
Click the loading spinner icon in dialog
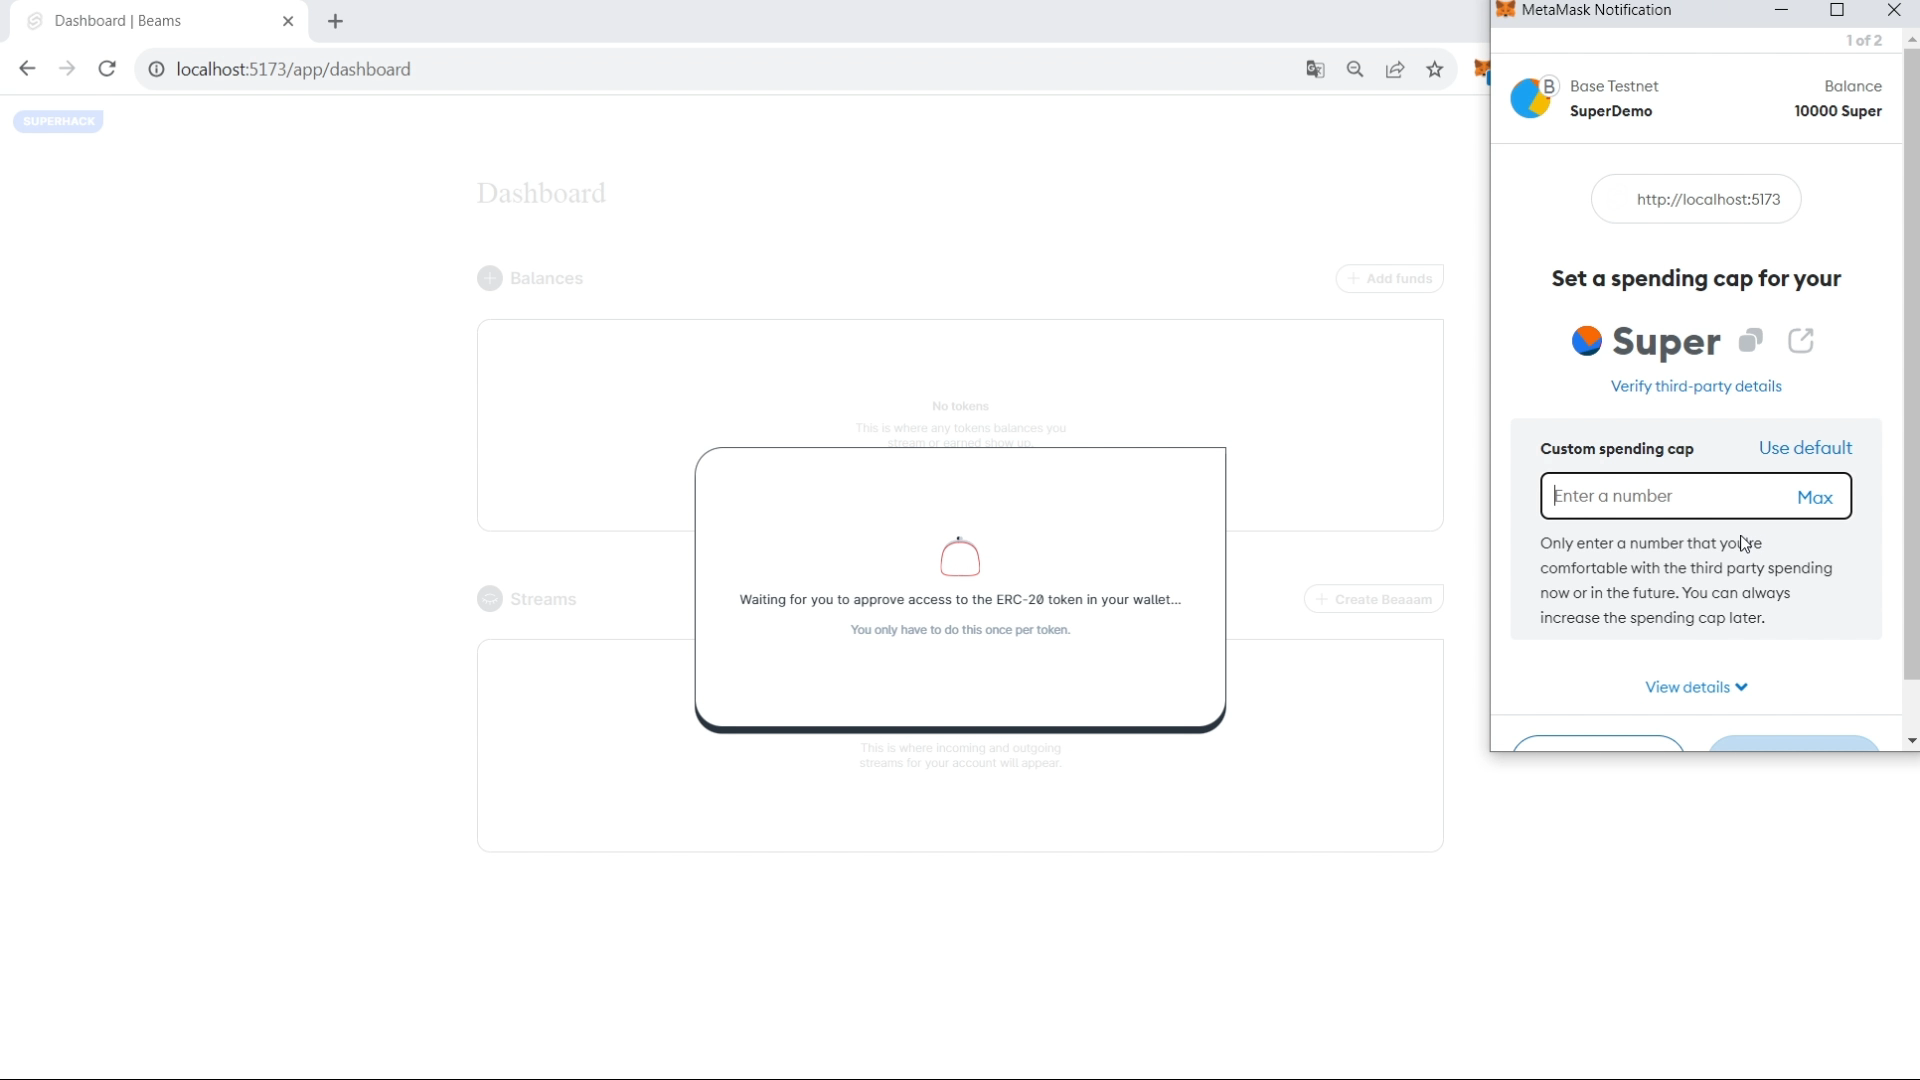click(x=960, y=556)
